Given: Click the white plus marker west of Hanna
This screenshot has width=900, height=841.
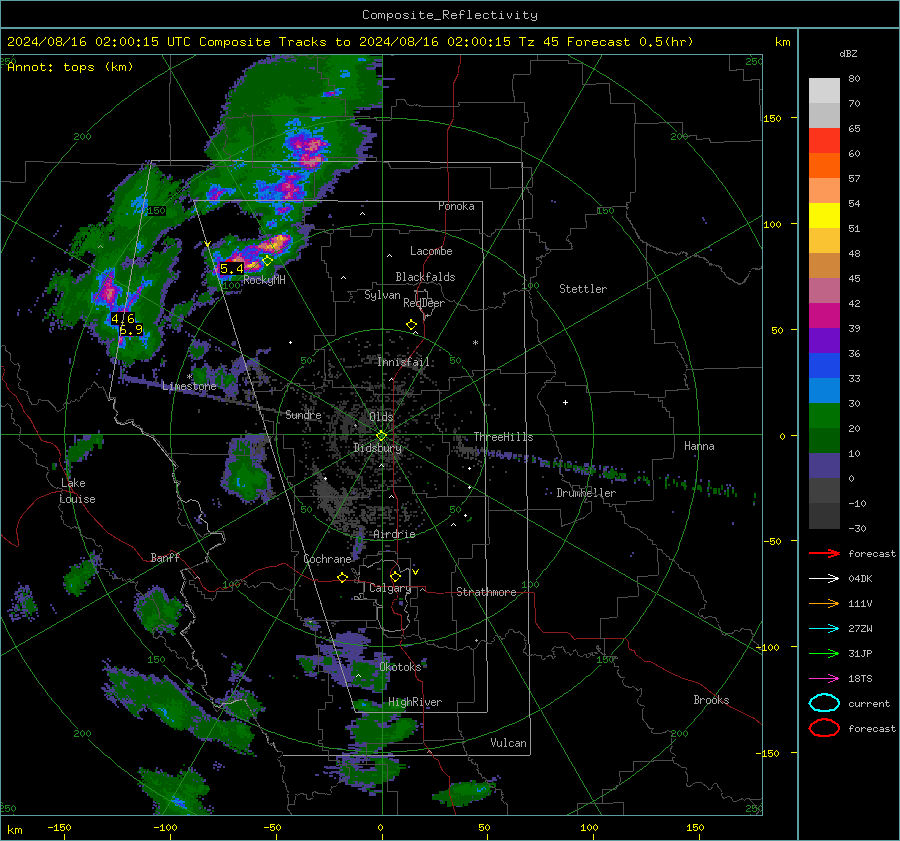Looking at the screenshot, I should click(x=565, y=402).
